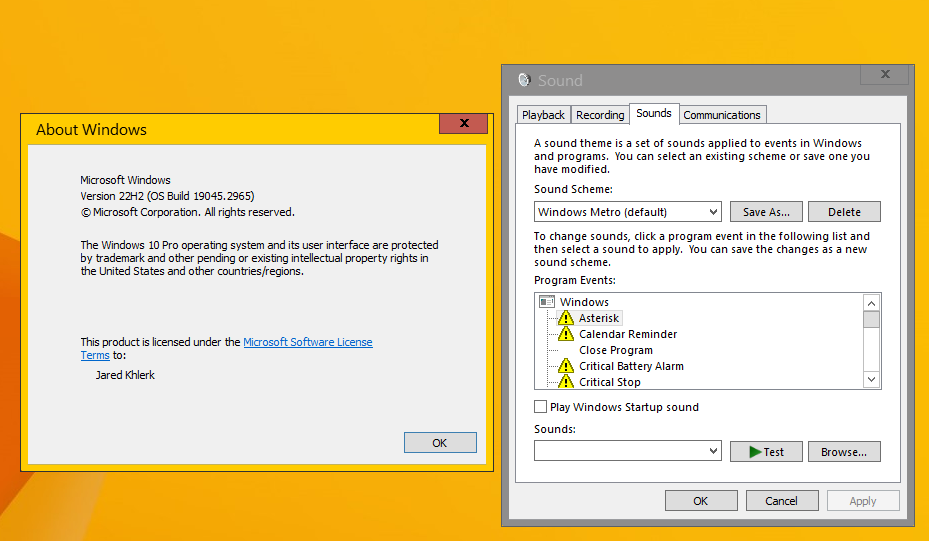The height and width of the screenshot is (541, 929).
Task: Open the Microsoft Software License link
Action: [x=308, y=342]
